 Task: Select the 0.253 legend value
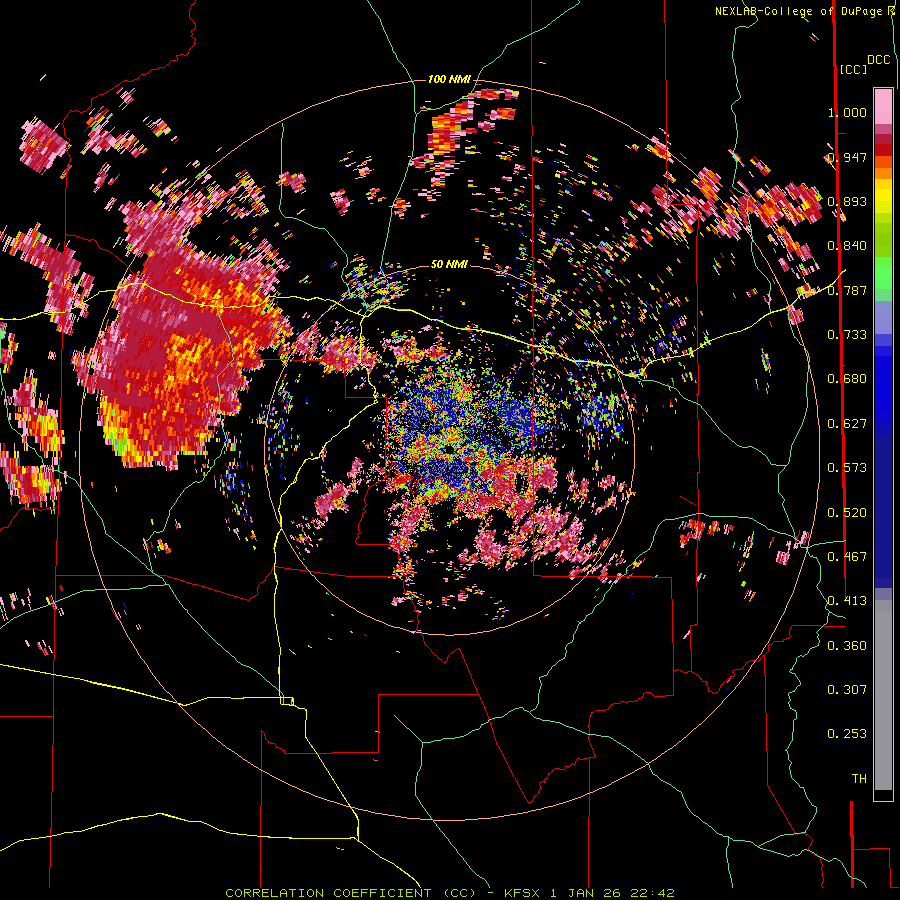click(x=847, y=734)
